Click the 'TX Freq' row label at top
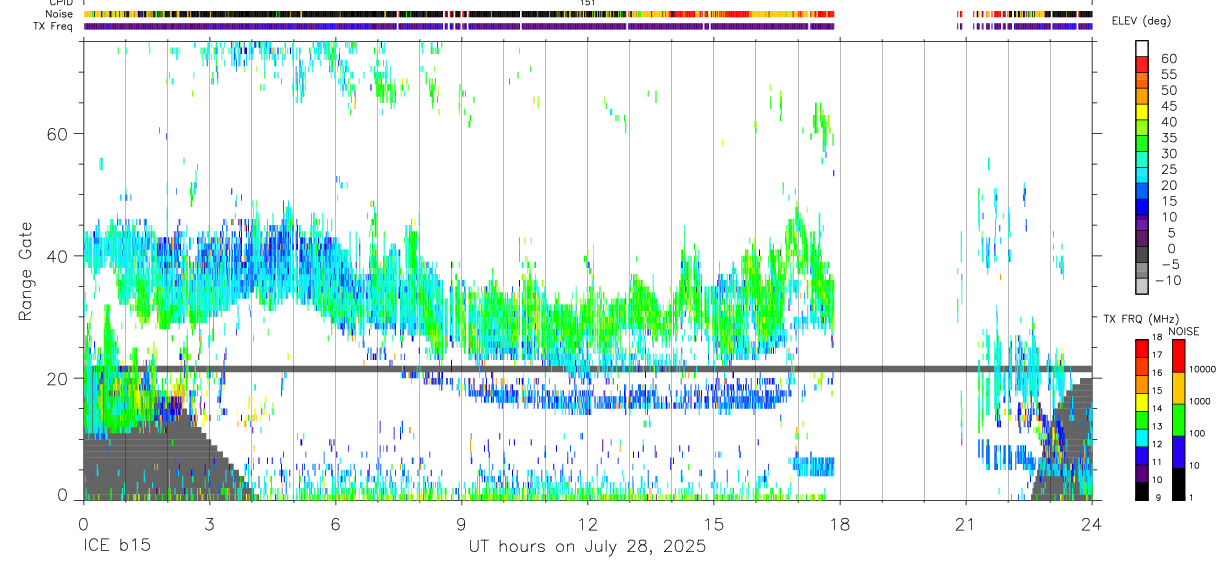Viewport: 1228px width, 567px height. pyautogui.click(x=55, y=26)
